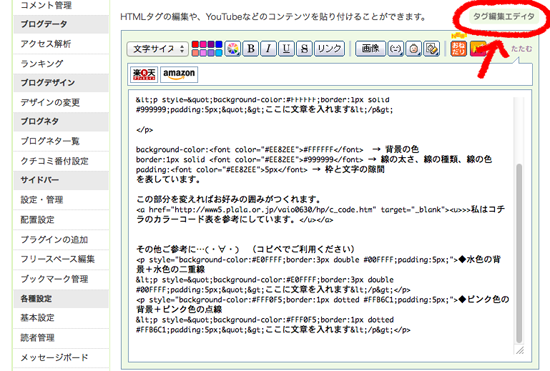550x371 pixels.
Task: Toggle underline formatting
Action: tap(286, 49)
